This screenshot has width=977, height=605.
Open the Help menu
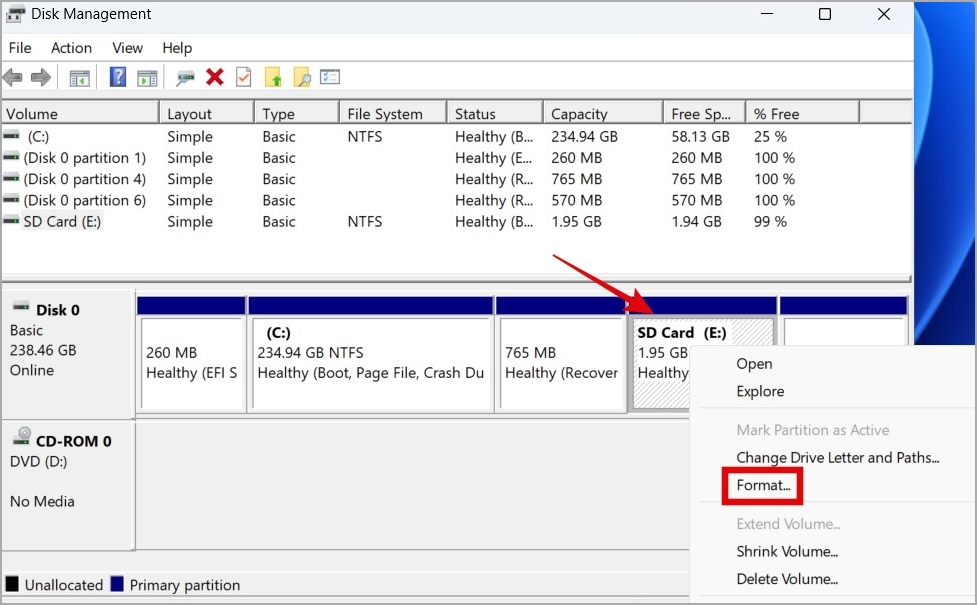pyautogui.click(x=177, y=48)
